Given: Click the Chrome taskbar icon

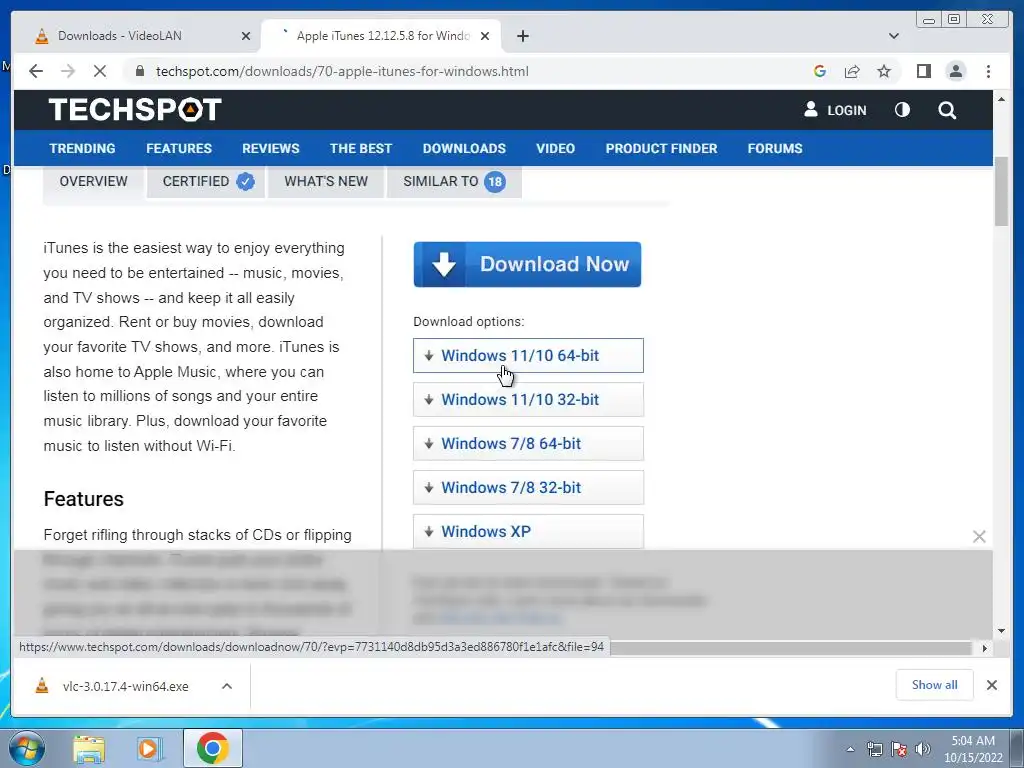Looking at the screenshot, I should coord(213,748).
